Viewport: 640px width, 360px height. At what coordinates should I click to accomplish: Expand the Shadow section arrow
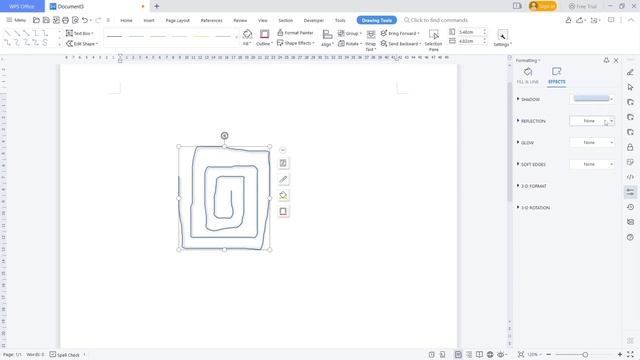click(x=518, y=99)
